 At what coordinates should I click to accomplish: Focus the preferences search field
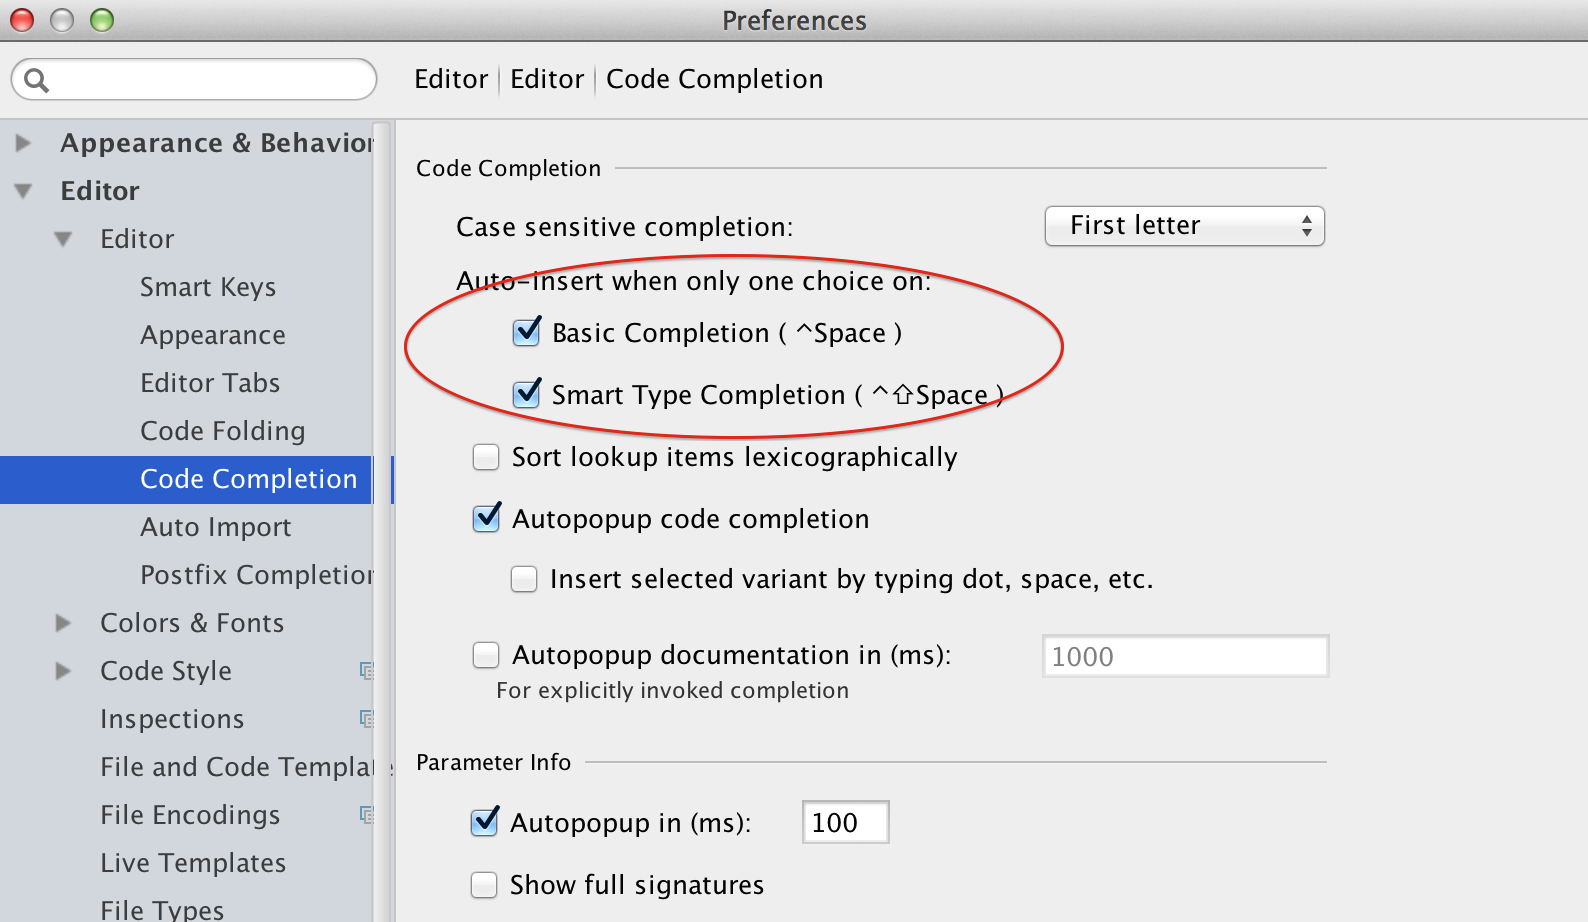click(194, 79)
